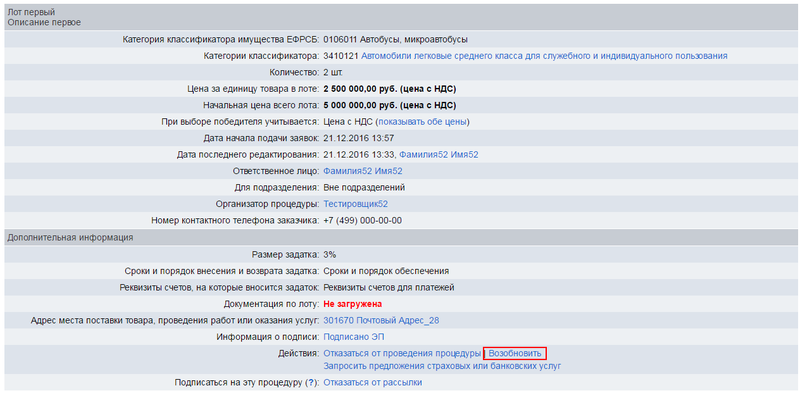Click label 'Номер контактного телефона заказчика'
Image resolution: width=800 pixels, height=393 pixels.
pyautogui.click(x=236, y=220)
